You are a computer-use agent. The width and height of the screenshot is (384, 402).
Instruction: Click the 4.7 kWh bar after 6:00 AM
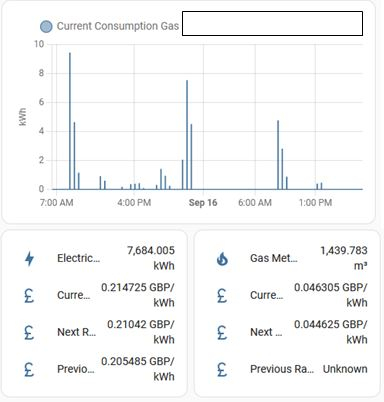(x=278, y=155)
